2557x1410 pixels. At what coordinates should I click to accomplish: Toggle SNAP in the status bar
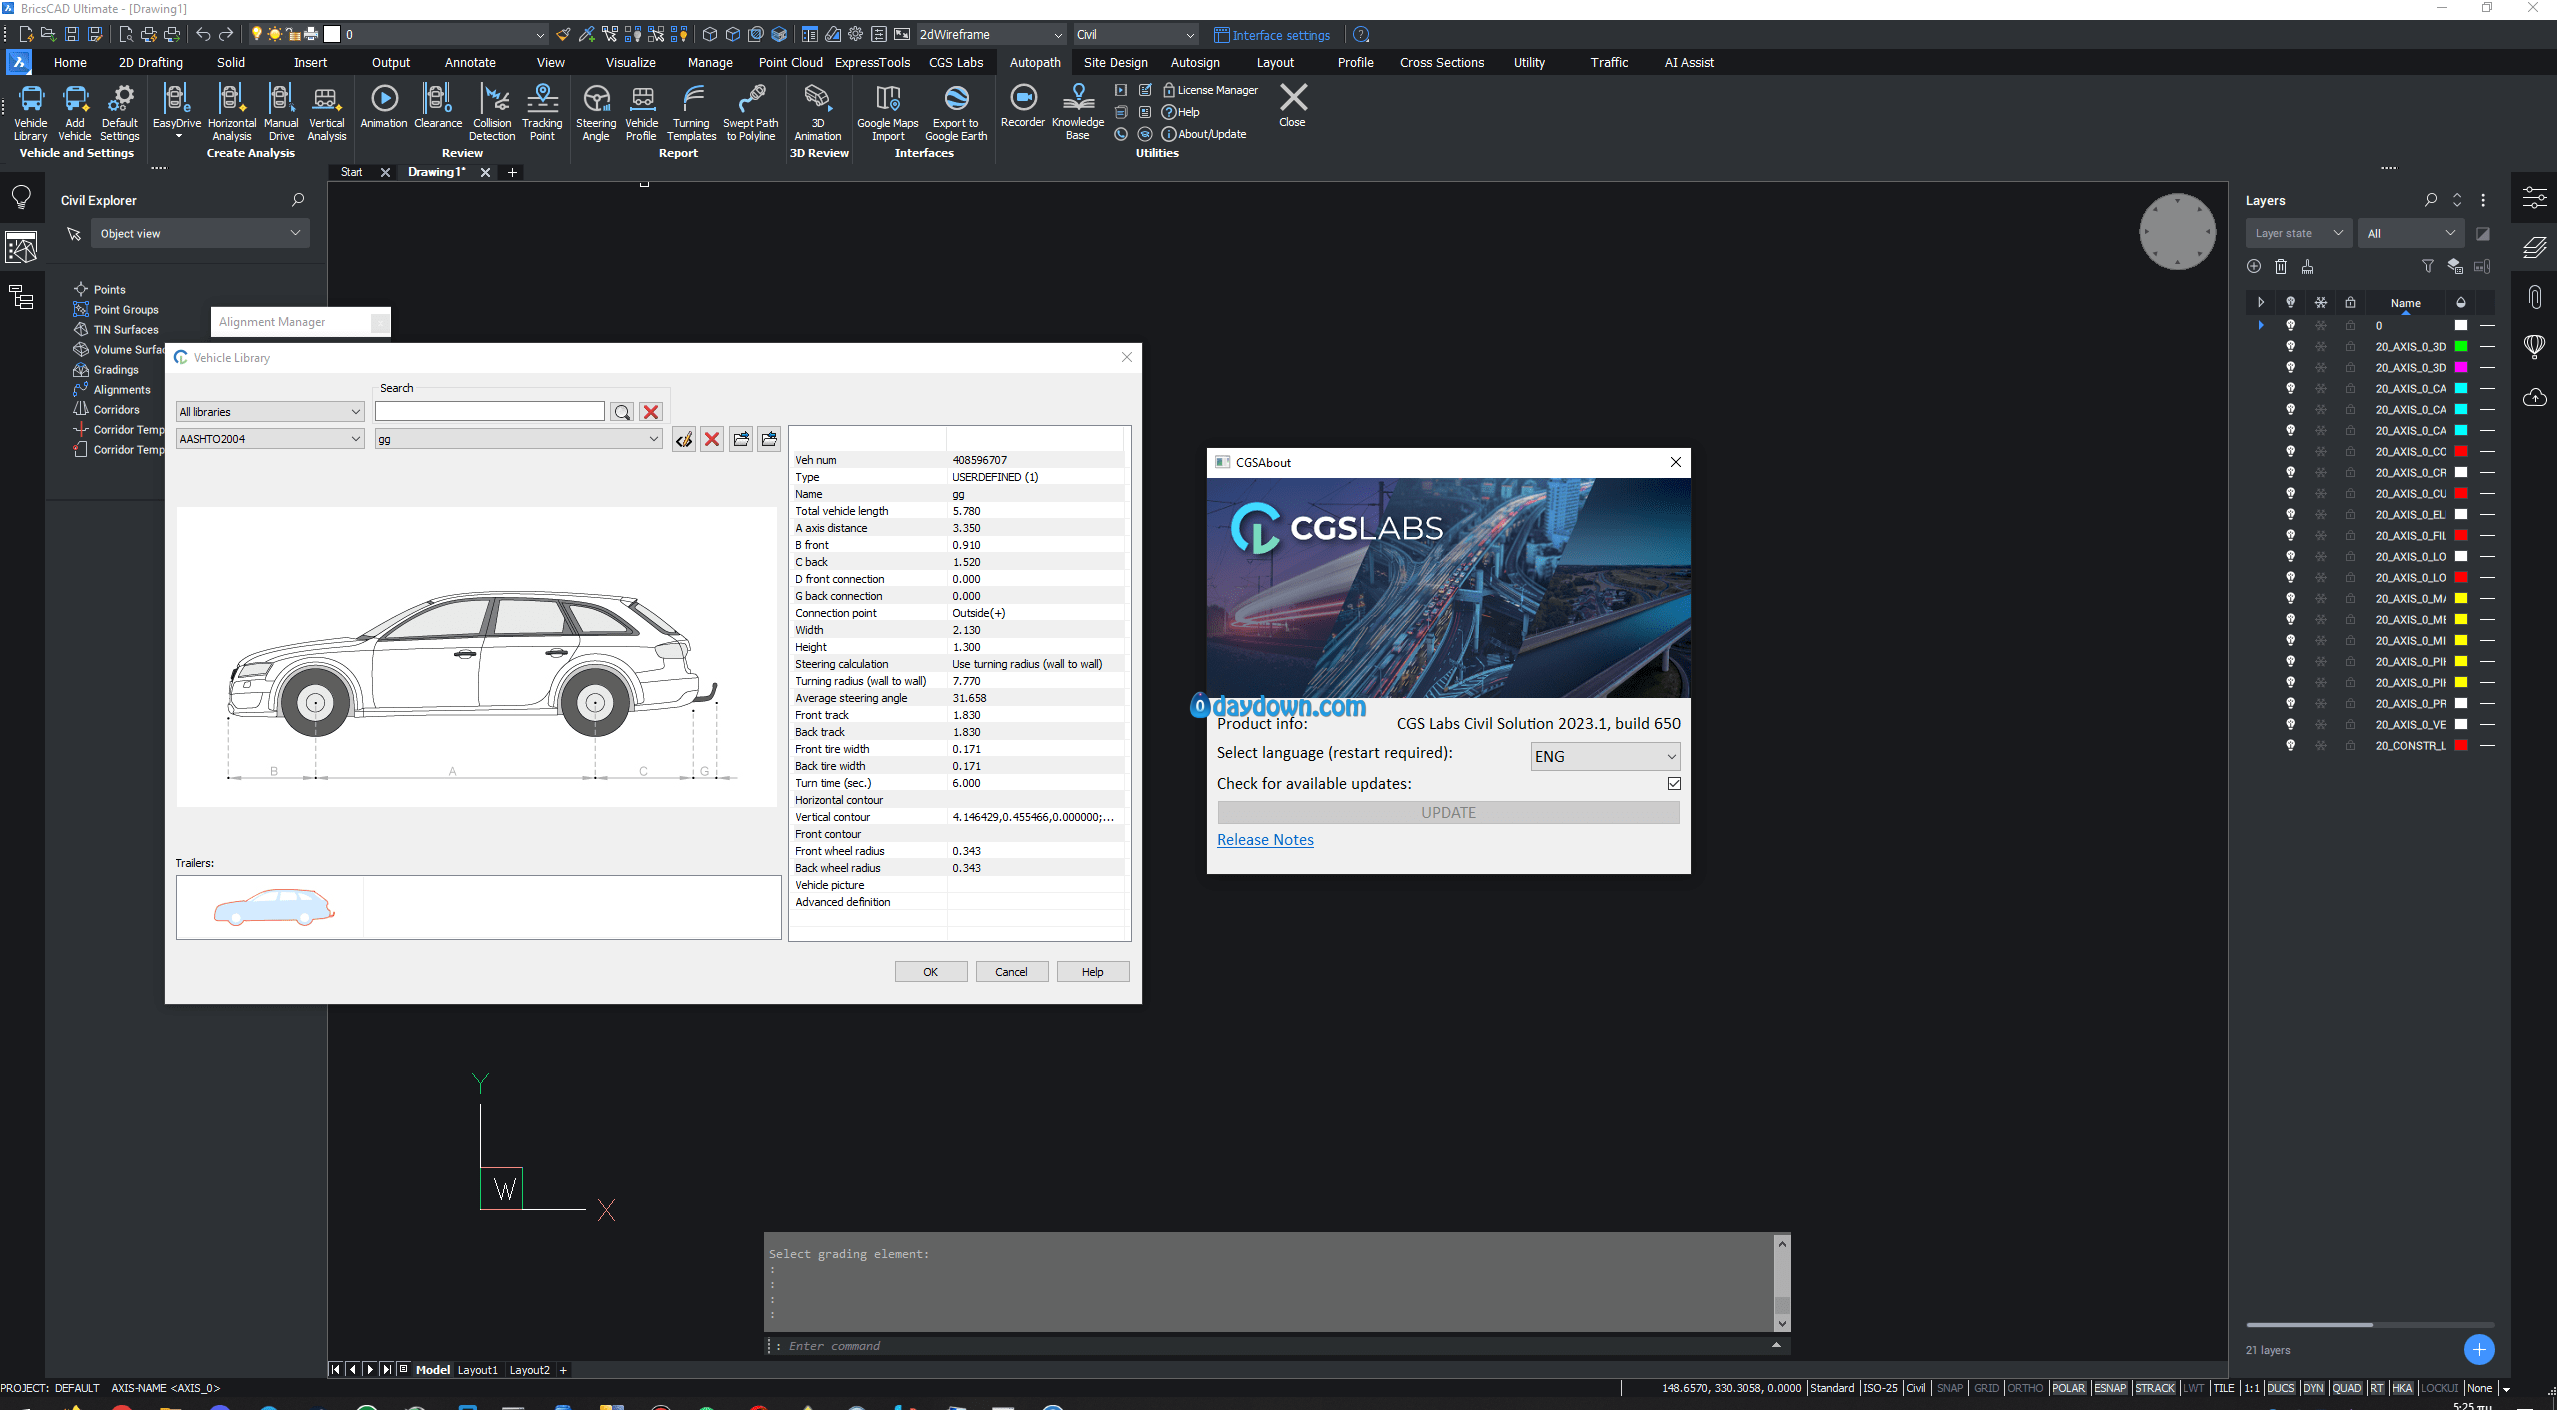[1950, 1388]
